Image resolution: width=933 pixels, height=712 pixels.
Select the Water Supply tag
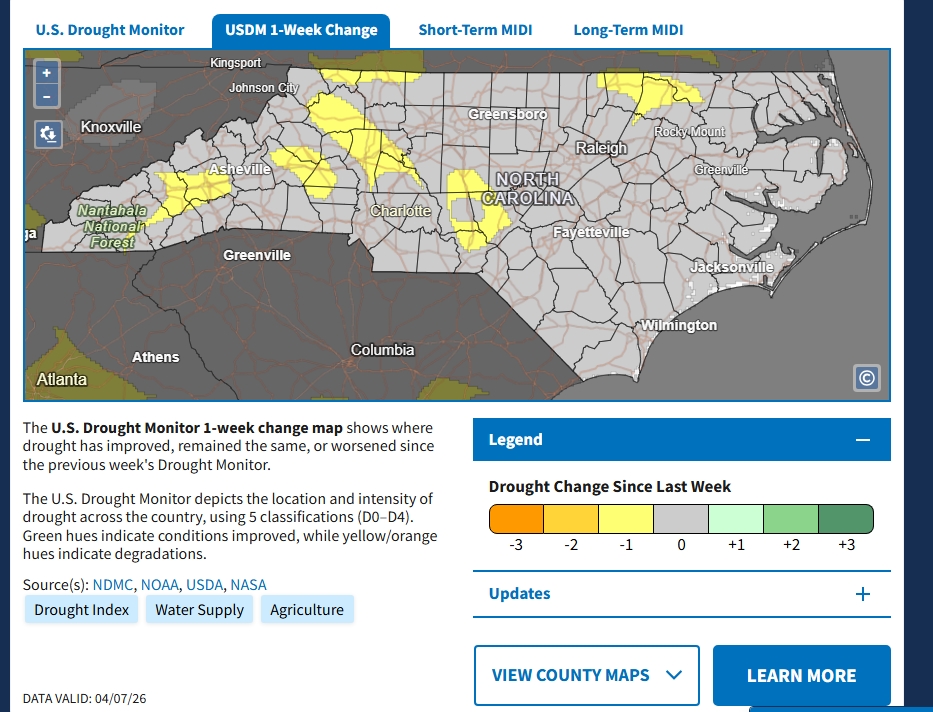[x=199, y=610]
